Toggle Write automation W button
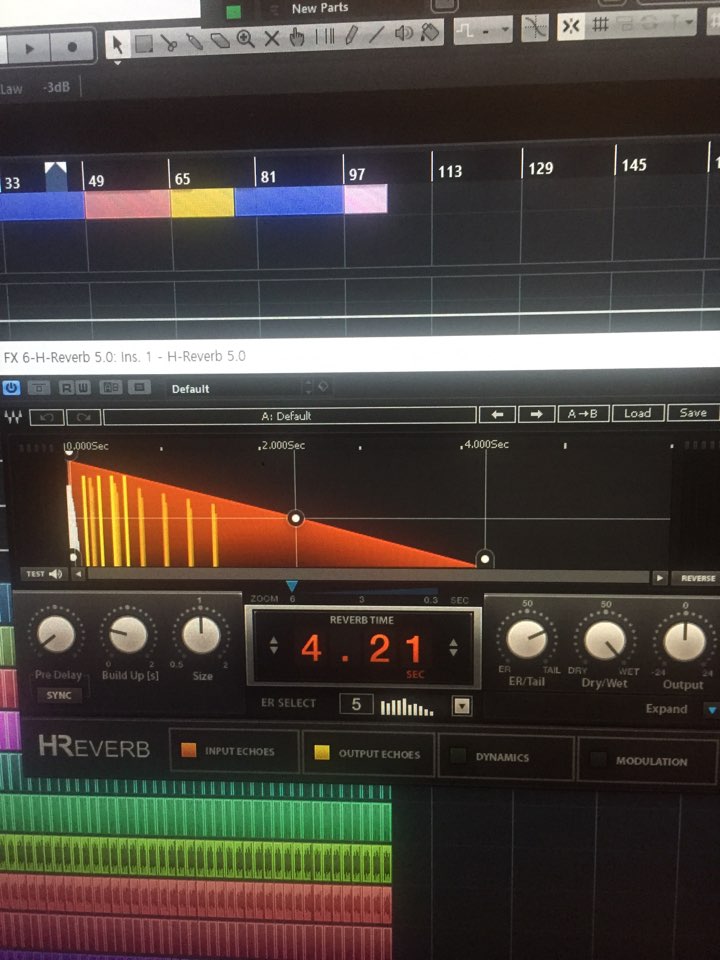The image size is (720, 960). (x=83, y=388)
